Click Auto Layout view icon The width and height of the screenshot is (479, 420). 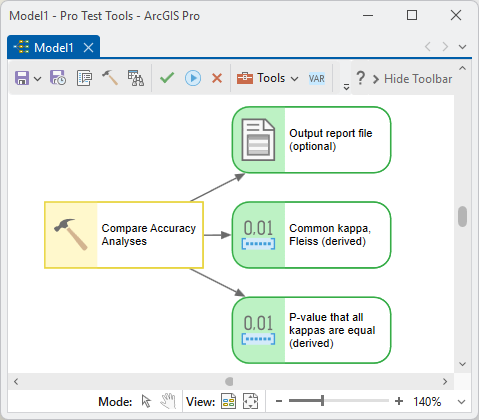point(229,401)
